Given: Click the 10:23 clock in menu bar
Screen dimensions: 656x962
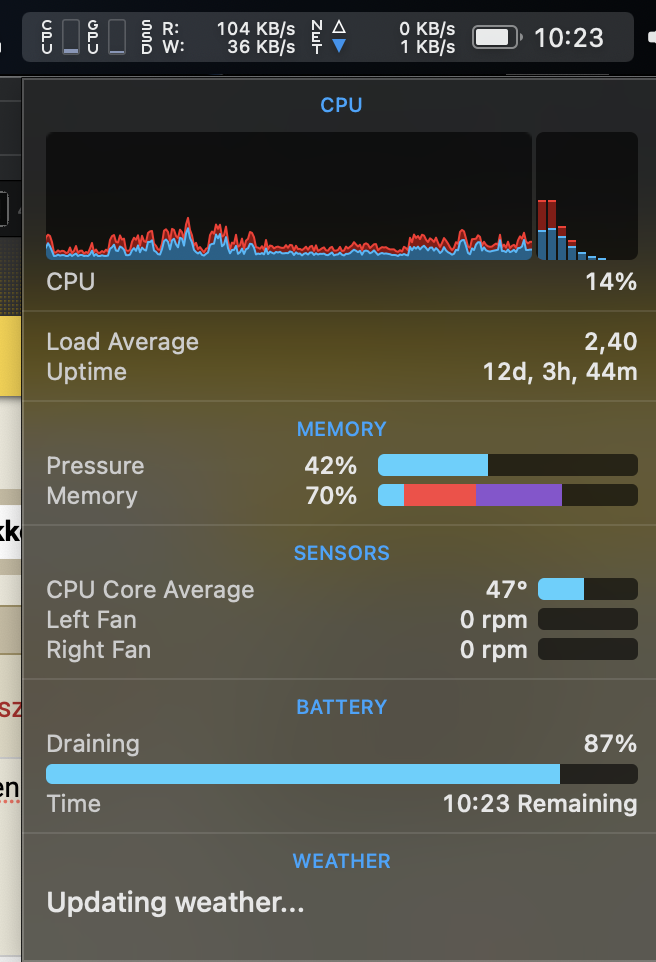Looking at the screenshot, I should (x=569, y=38).
